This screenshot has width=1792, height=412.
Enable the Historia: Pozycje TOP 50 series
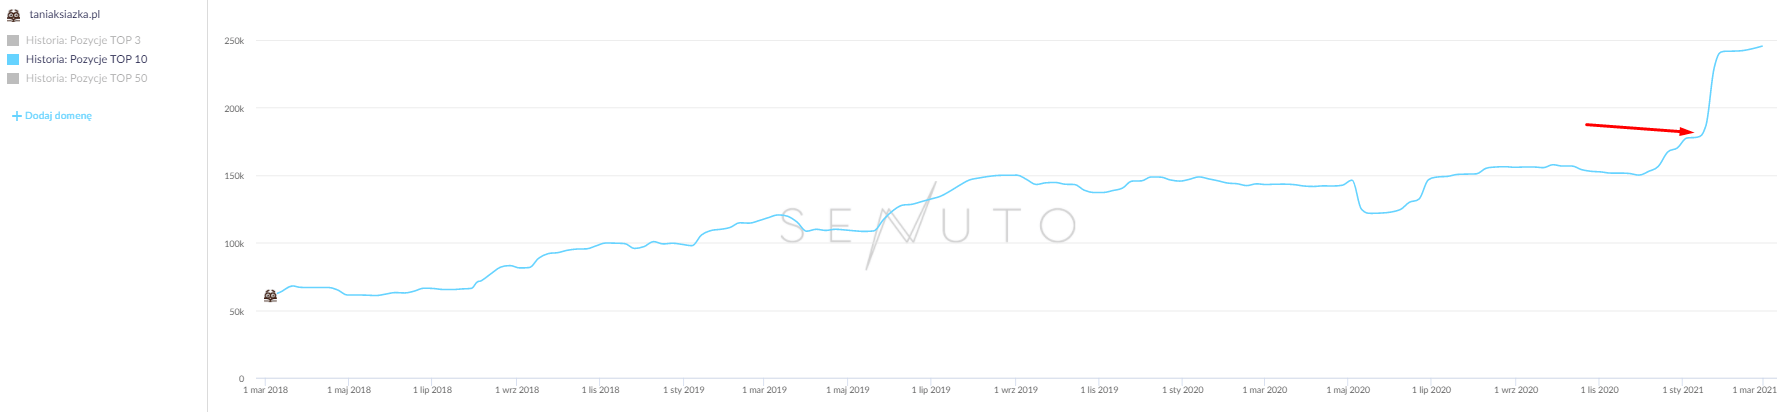coord(86,79)
